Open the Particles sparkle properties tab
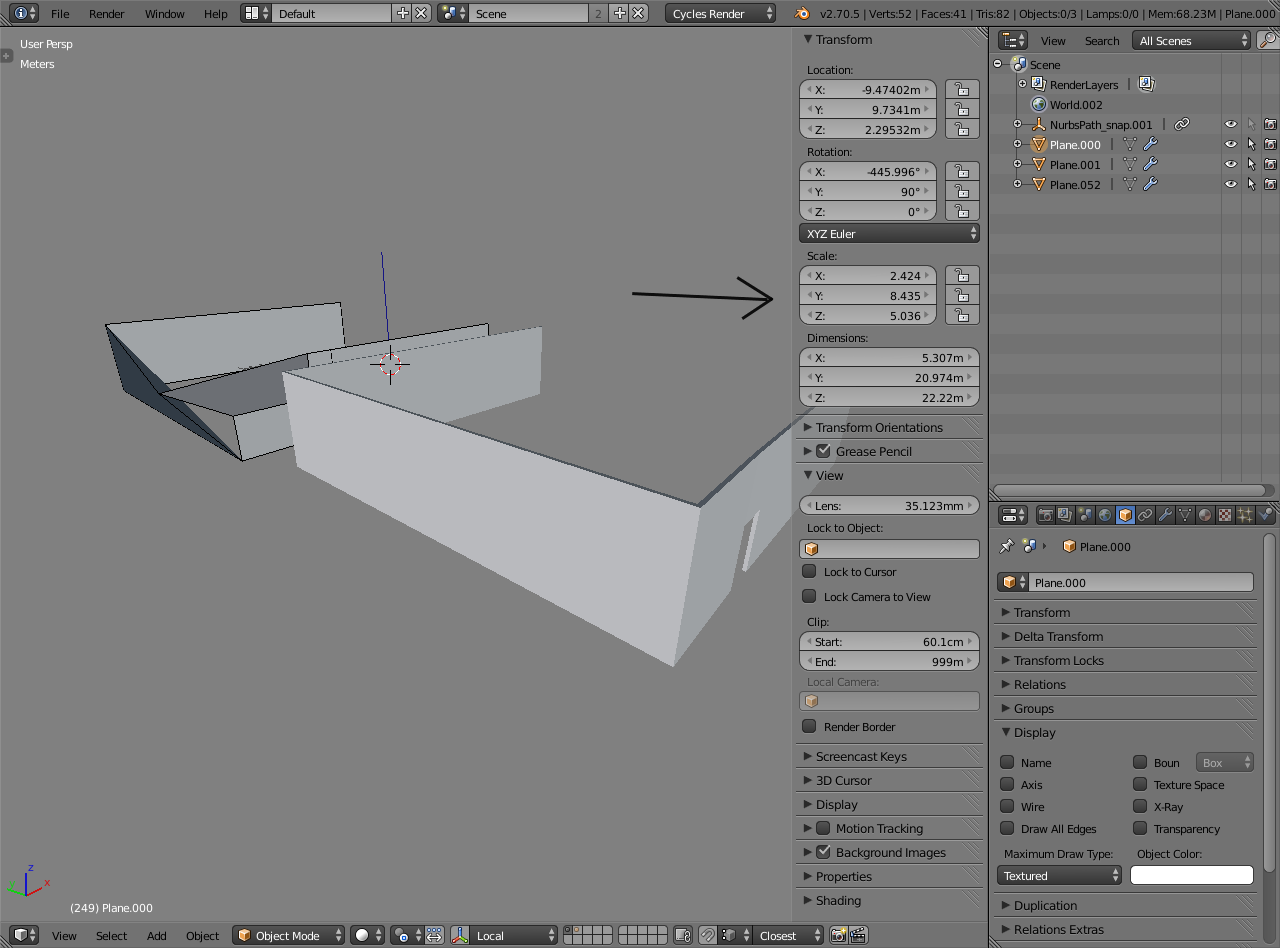 [x=1245, y=515]
